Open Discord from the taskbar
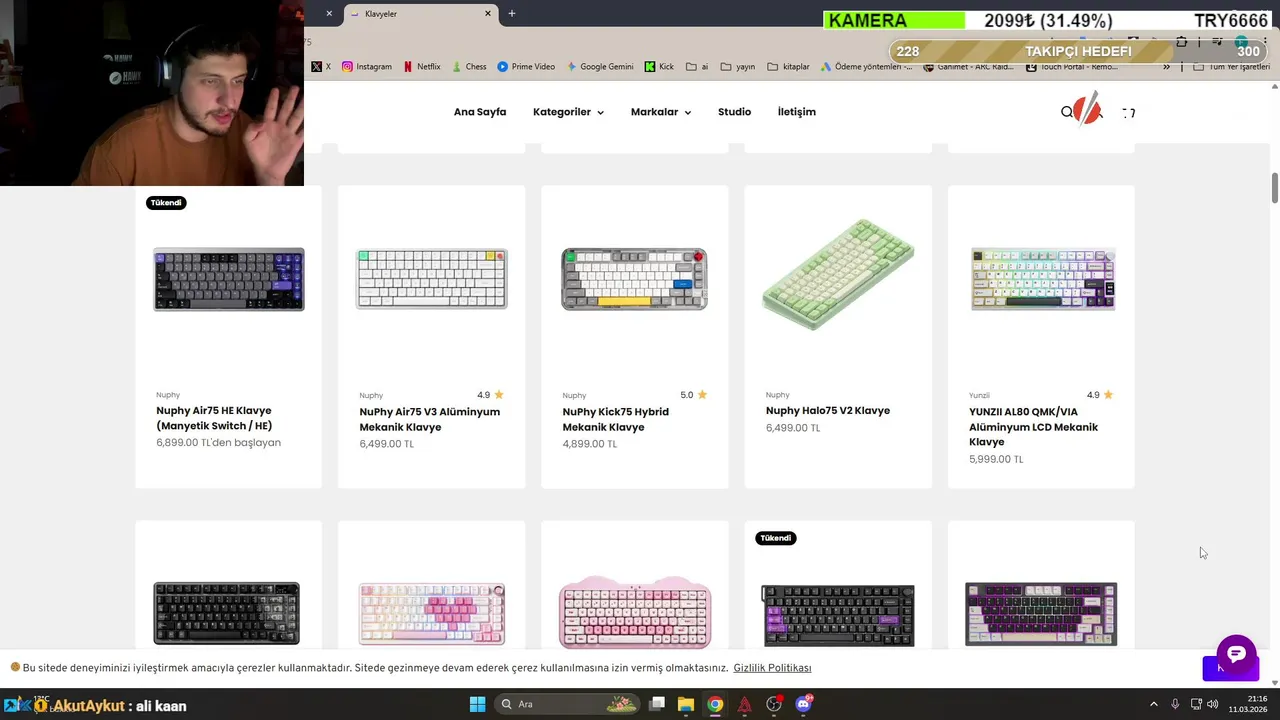The width and height of the screenshot is (1280, 720). 803,704
